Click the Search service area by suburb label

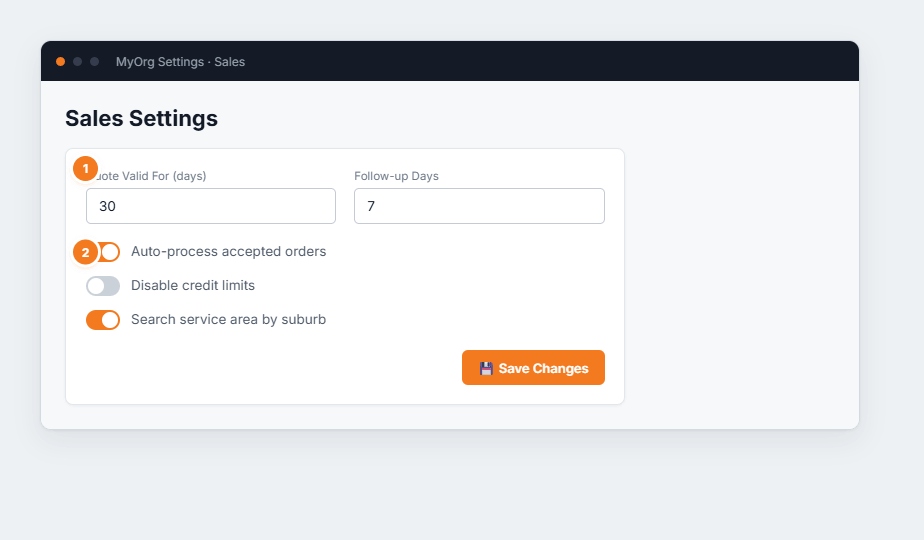coord(229,320)
